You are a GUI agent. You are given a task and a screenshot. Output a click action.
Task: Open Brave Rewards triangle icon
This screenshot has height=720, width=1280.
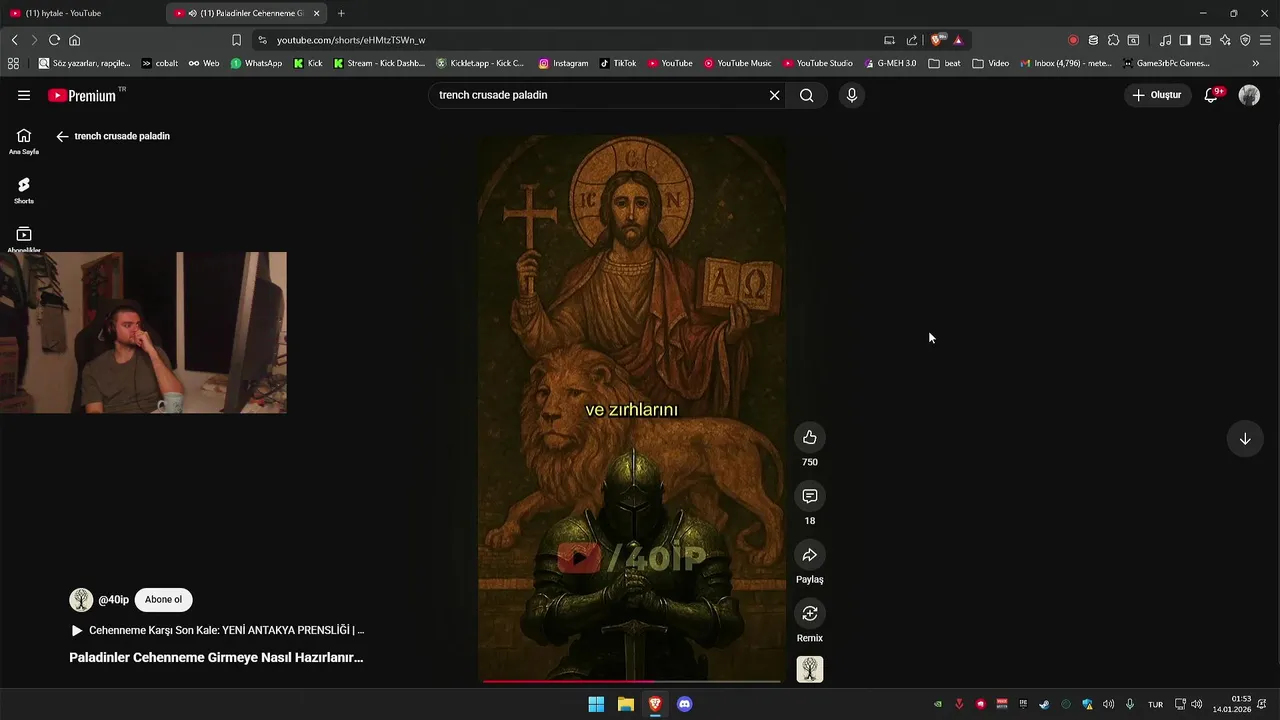[x=958, y=40]
